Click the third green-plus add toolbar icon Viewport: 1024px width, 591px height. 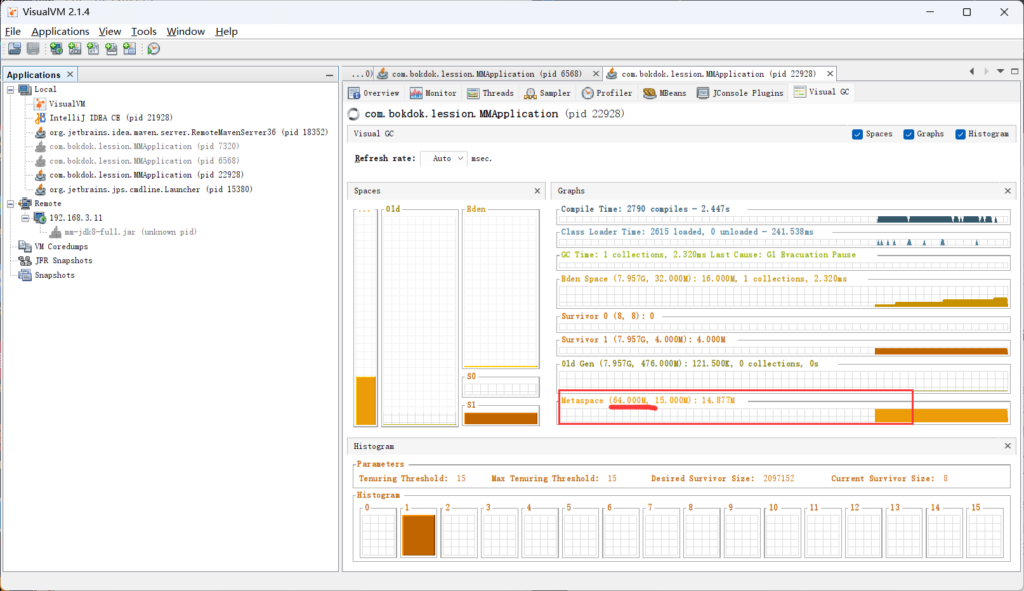pyautogui.click(x=93, y=49)
